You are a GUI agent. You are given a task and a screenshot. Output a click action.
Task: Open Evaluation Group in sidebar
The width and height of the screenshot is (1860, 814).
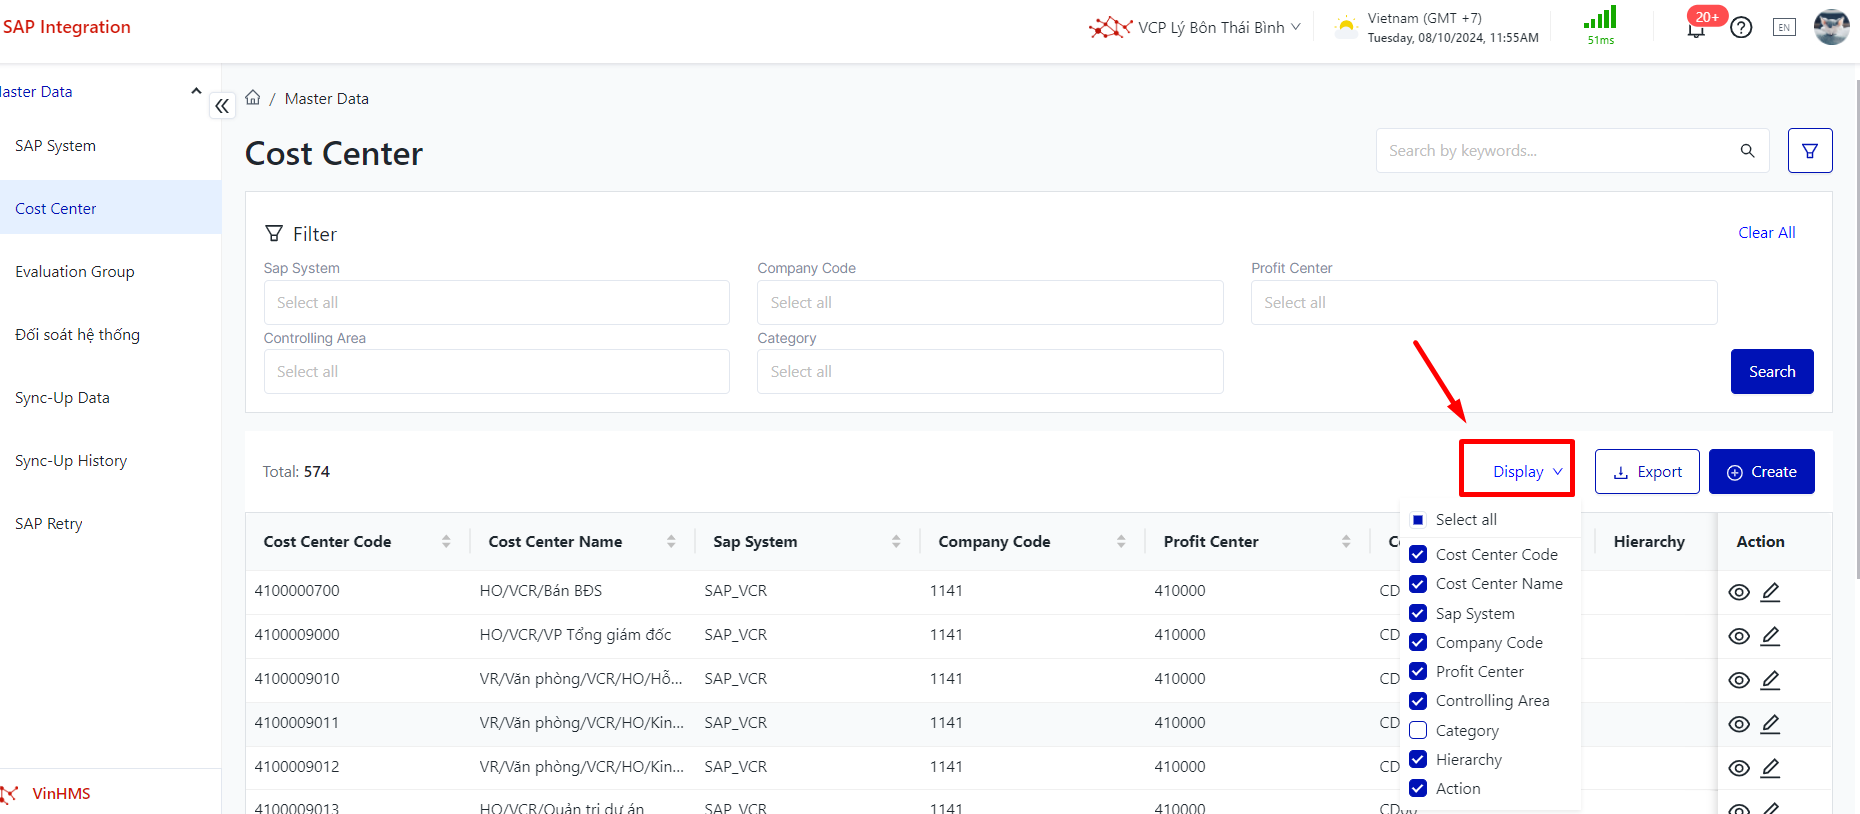75,272
